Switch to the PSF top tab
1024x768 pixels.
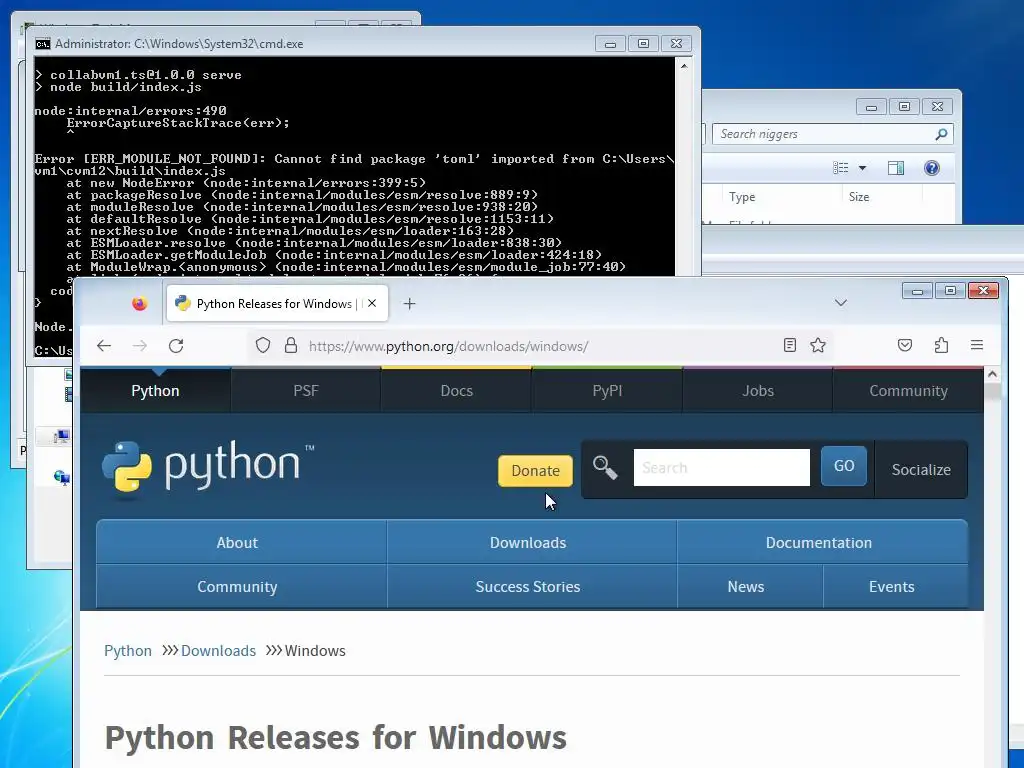pos(306,391)
